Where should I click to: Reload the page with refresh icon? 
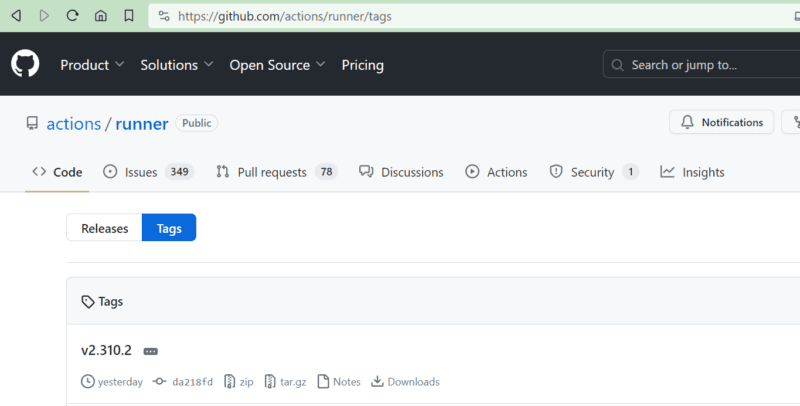72,16
